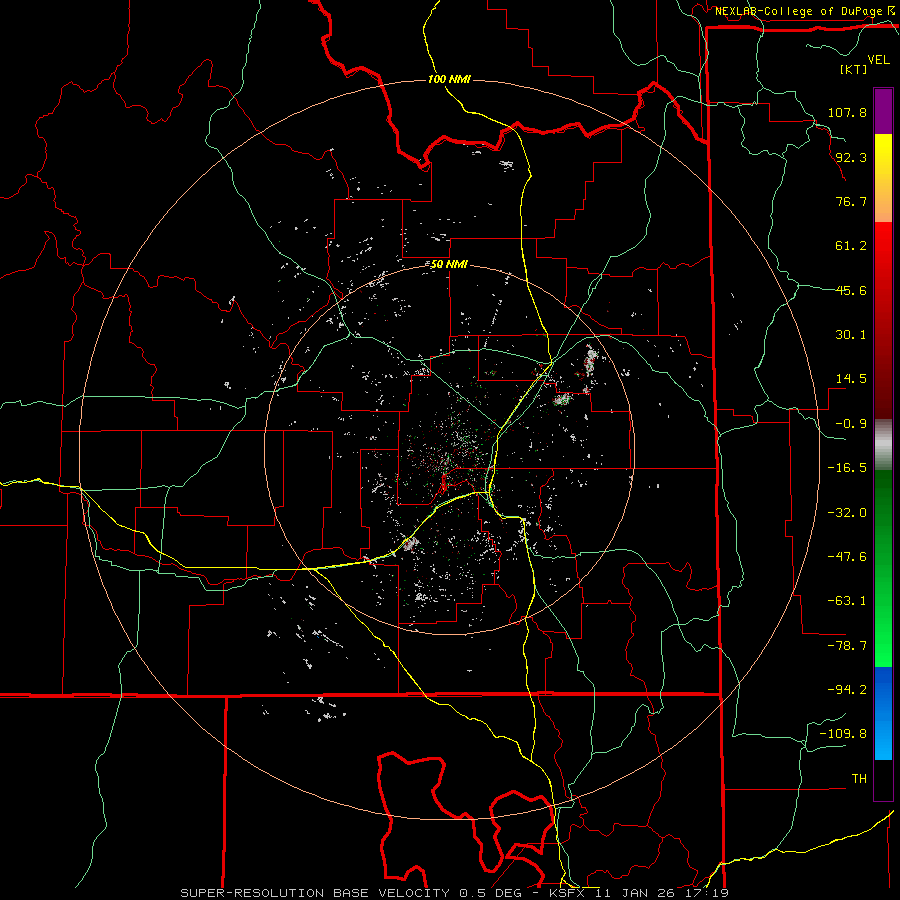Screen dimensions: 900x900
Task: Click the 61.2 velocity scale value
Action: 851,246
